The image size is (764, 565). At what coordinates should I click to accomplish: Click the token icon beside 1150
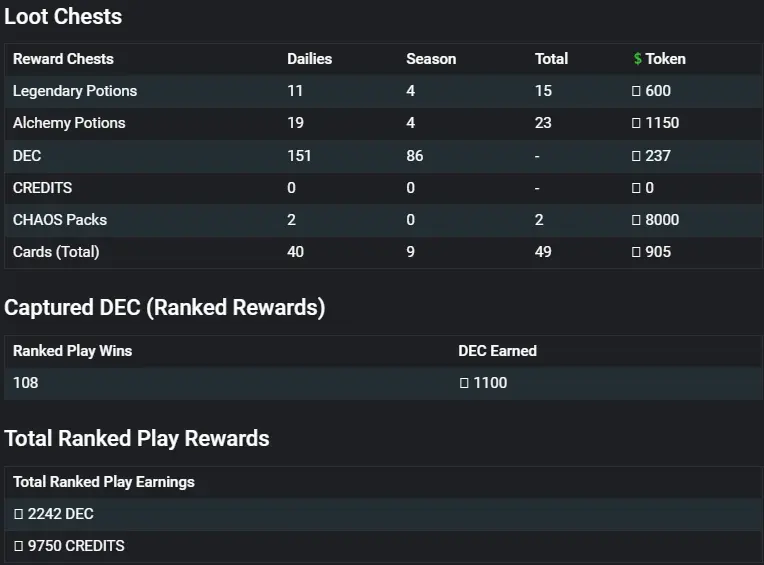(x=636, y=123)
